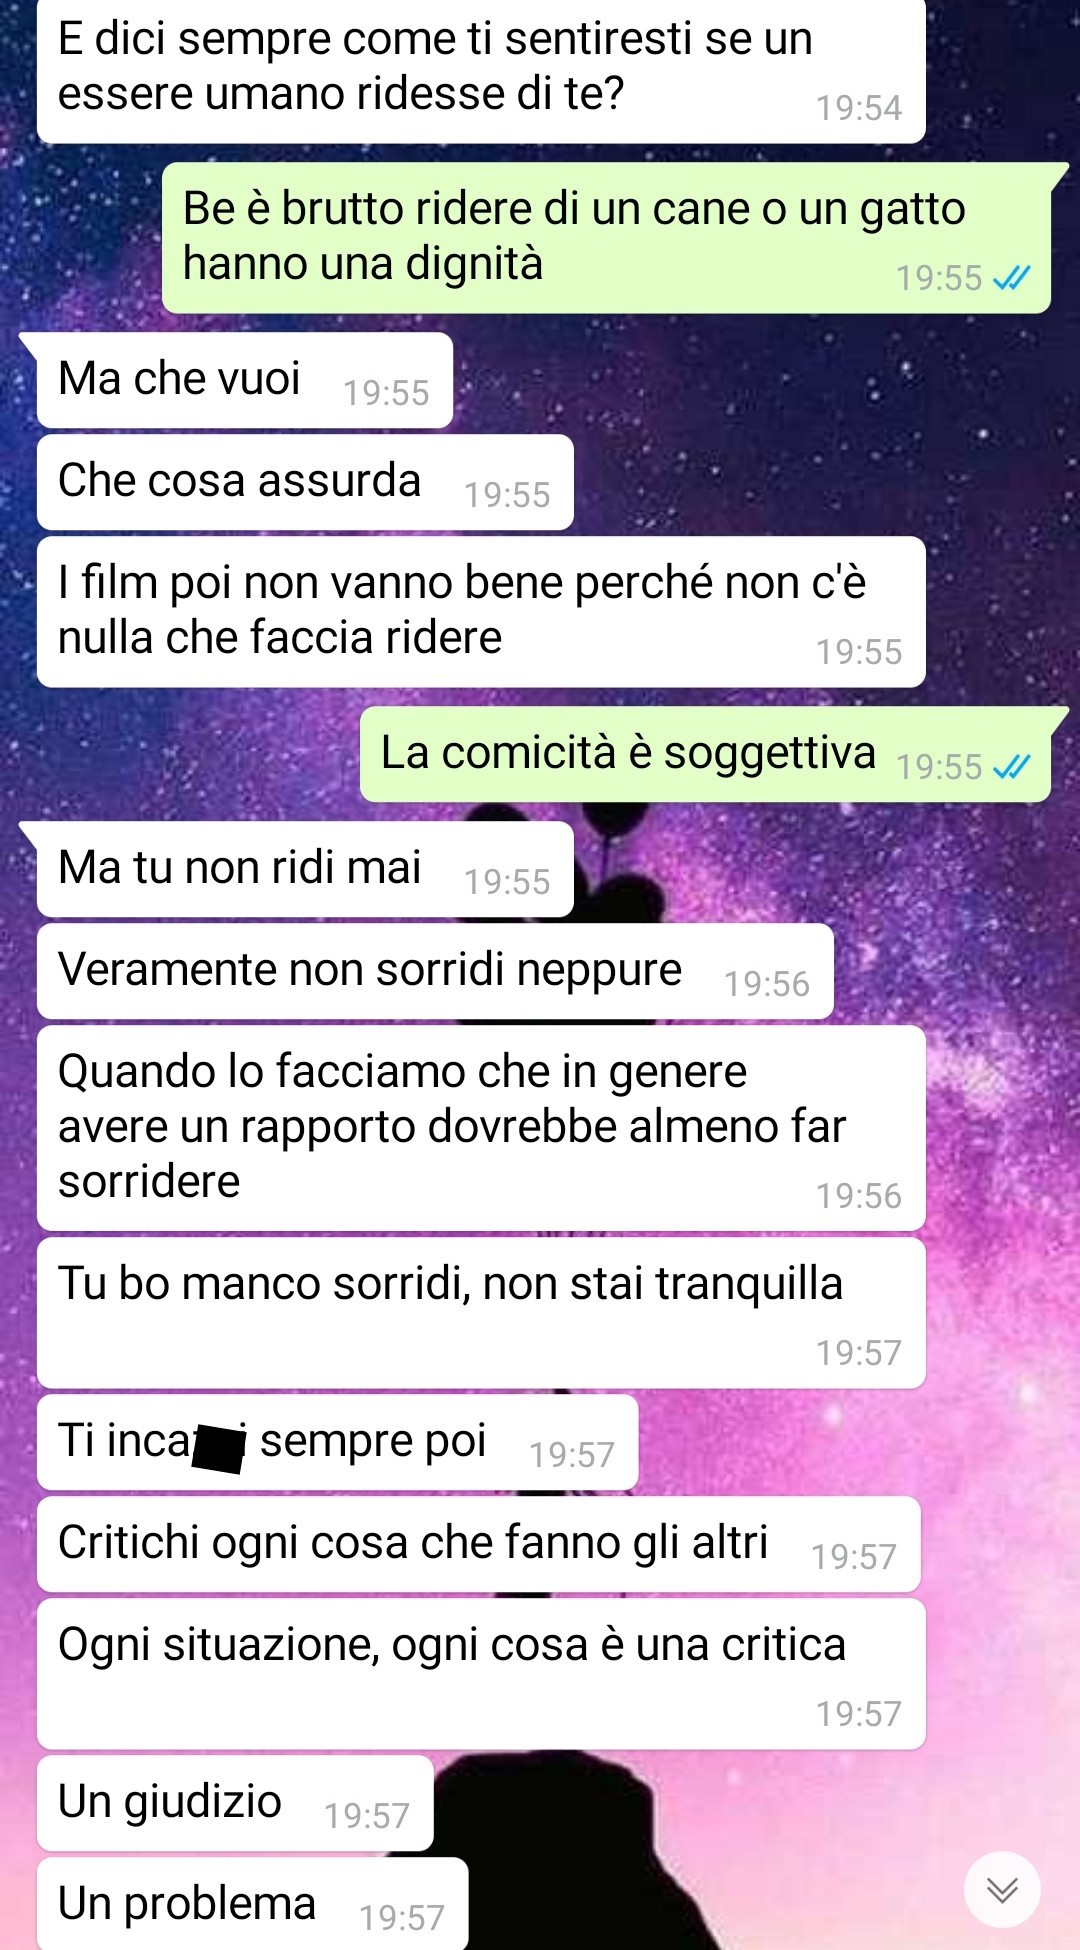Select 'I film poi non vanno bene' message
This screenshot has width=1080, height=1950.
click(x=481, y=612)
